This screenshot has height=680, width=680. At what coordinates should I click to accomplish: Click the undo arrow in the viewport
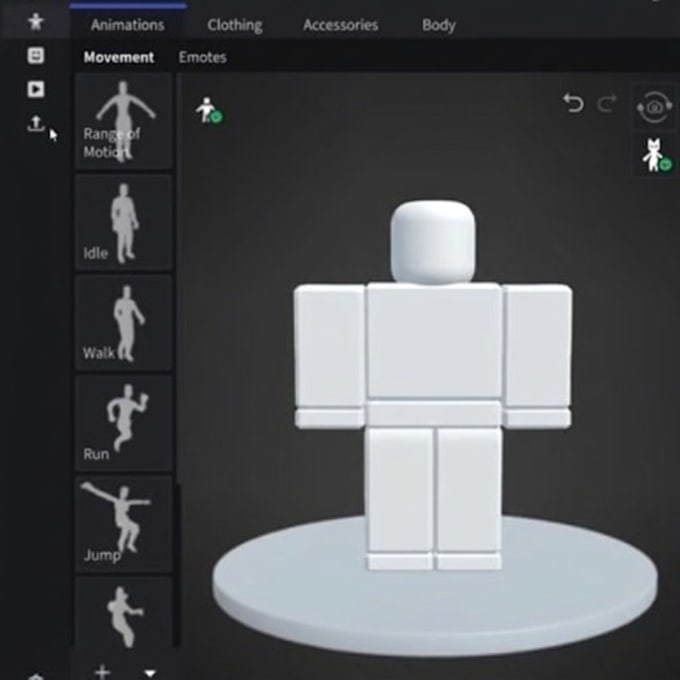[573, 103]
